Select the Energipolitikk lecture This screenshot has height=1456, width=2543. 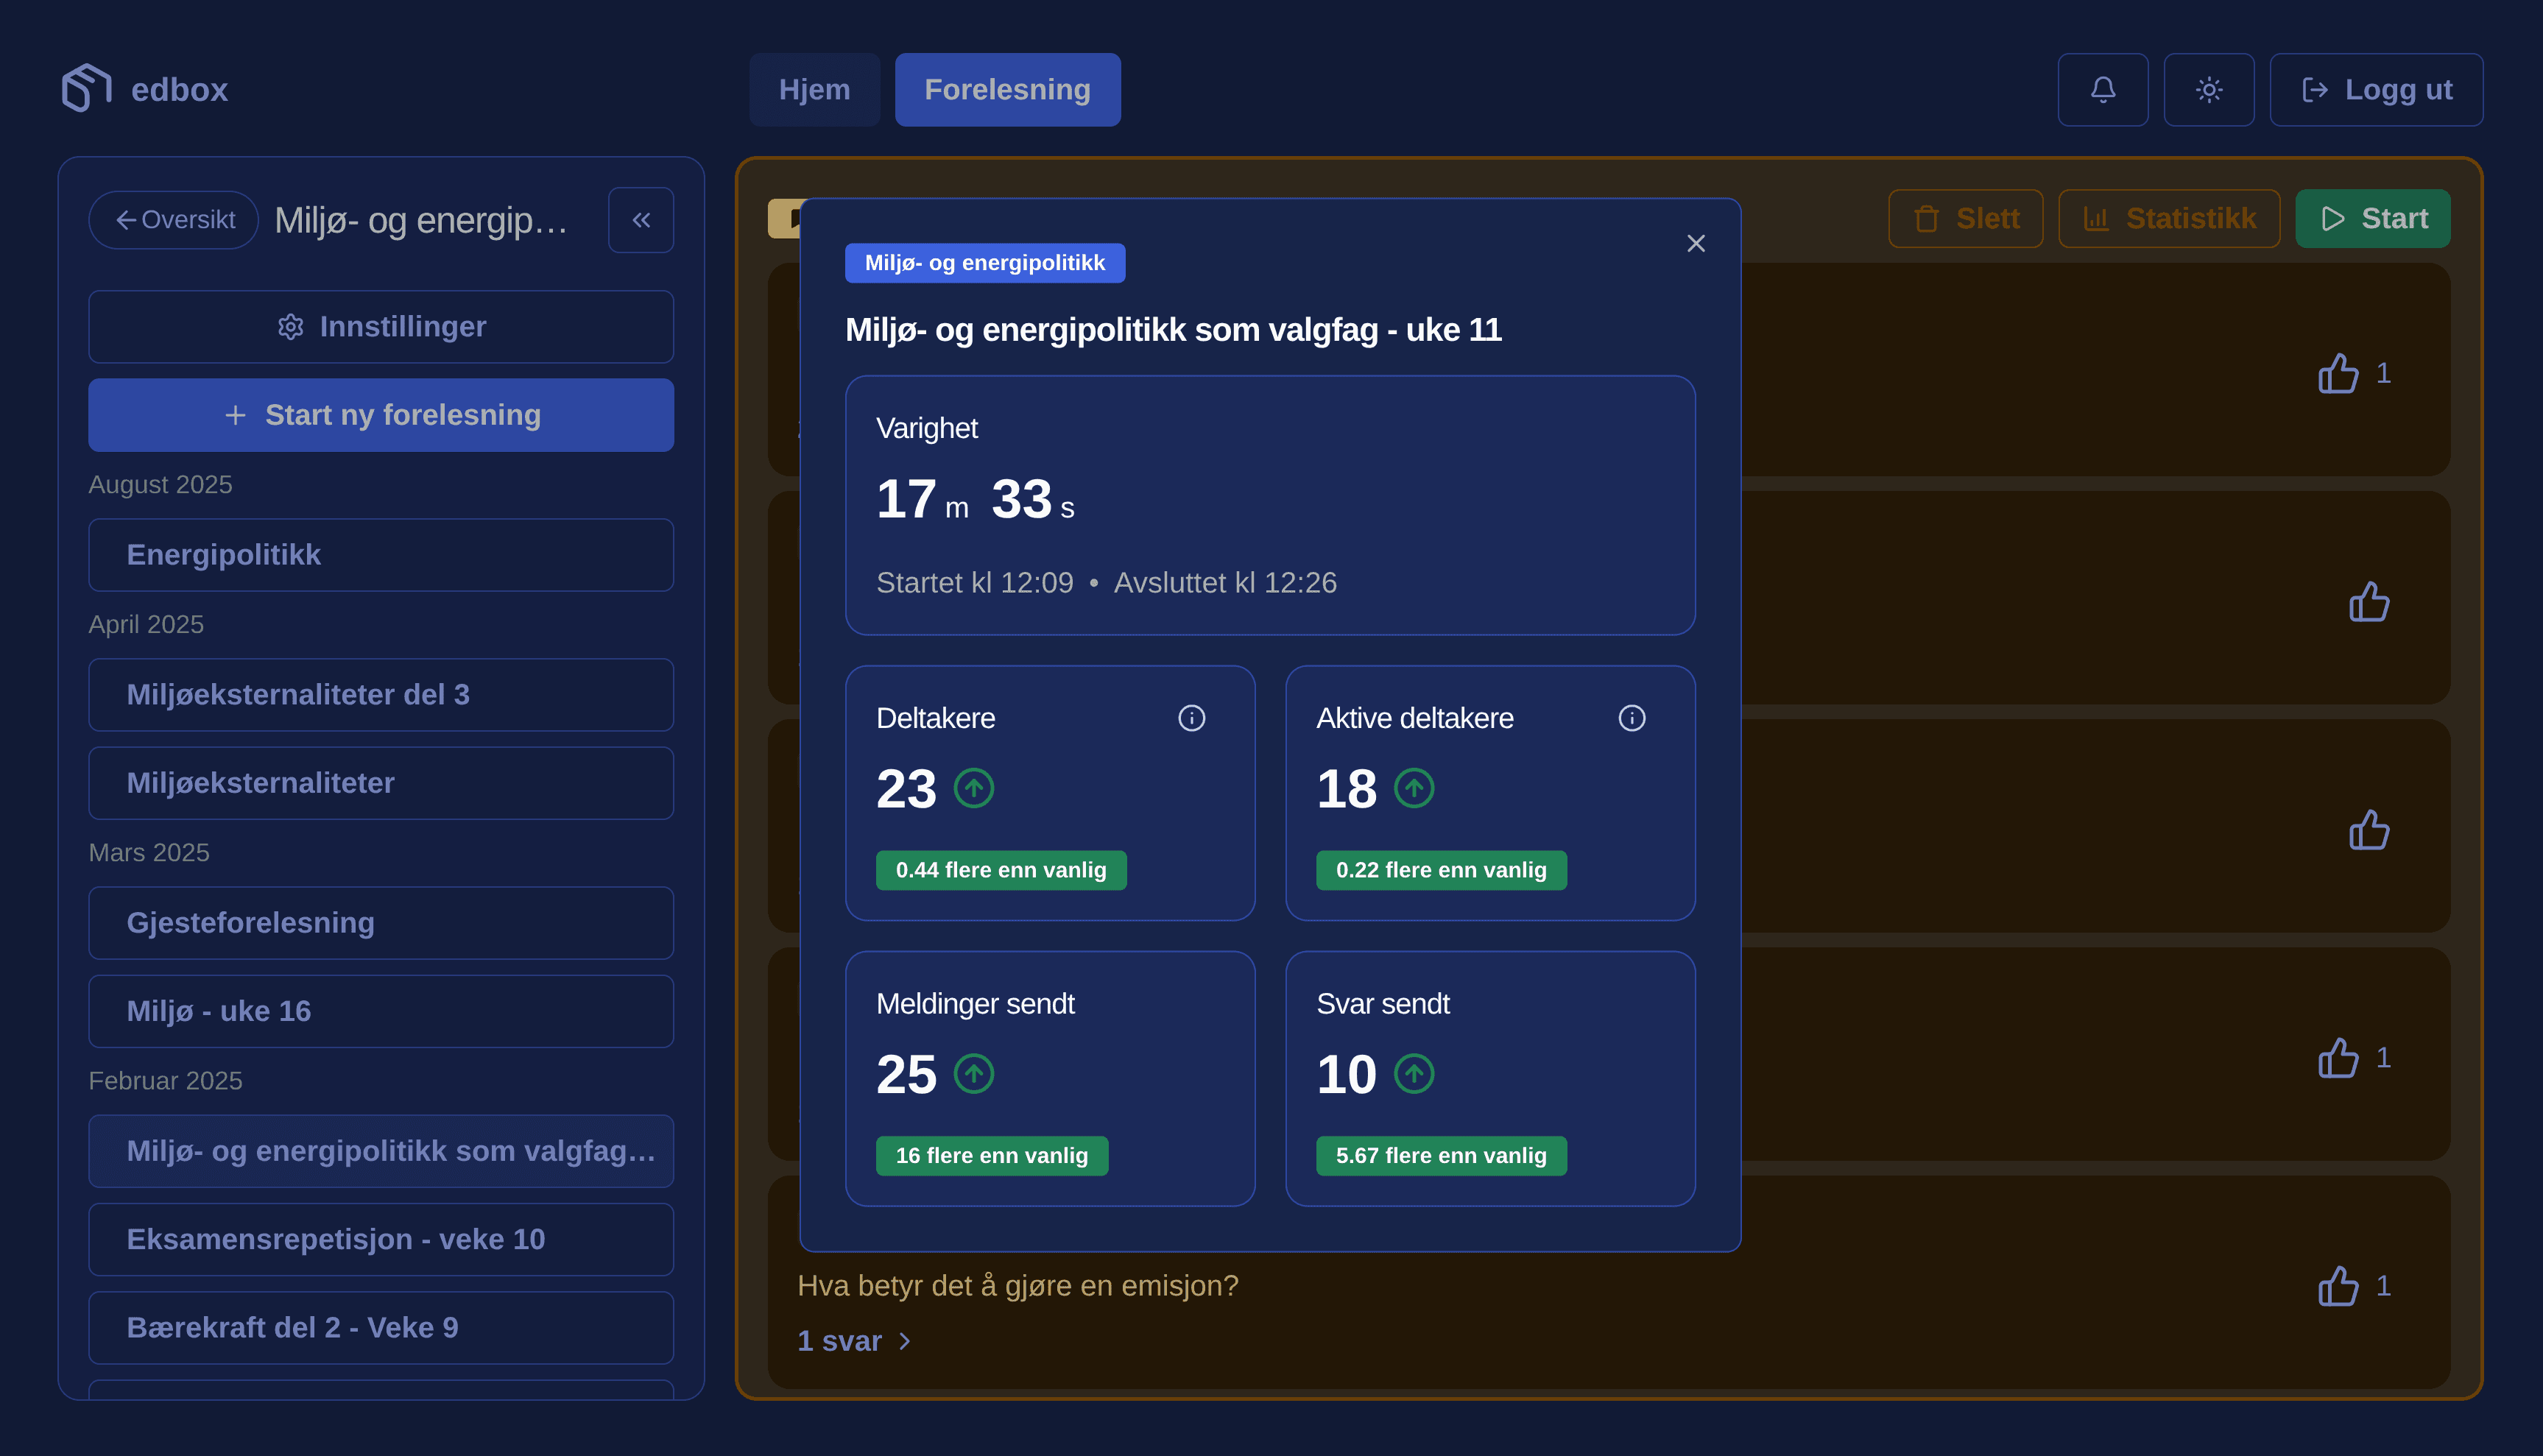(381, 555)
